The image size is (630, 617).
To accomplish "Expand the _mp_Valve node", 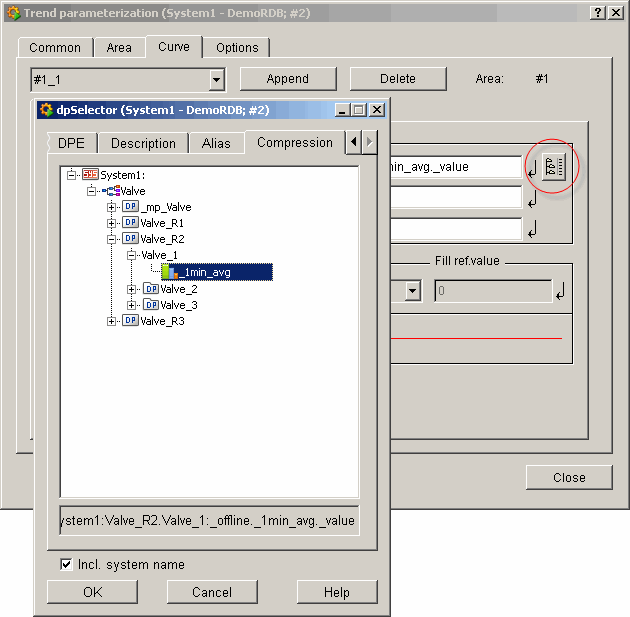I will [x=111, y=207].
